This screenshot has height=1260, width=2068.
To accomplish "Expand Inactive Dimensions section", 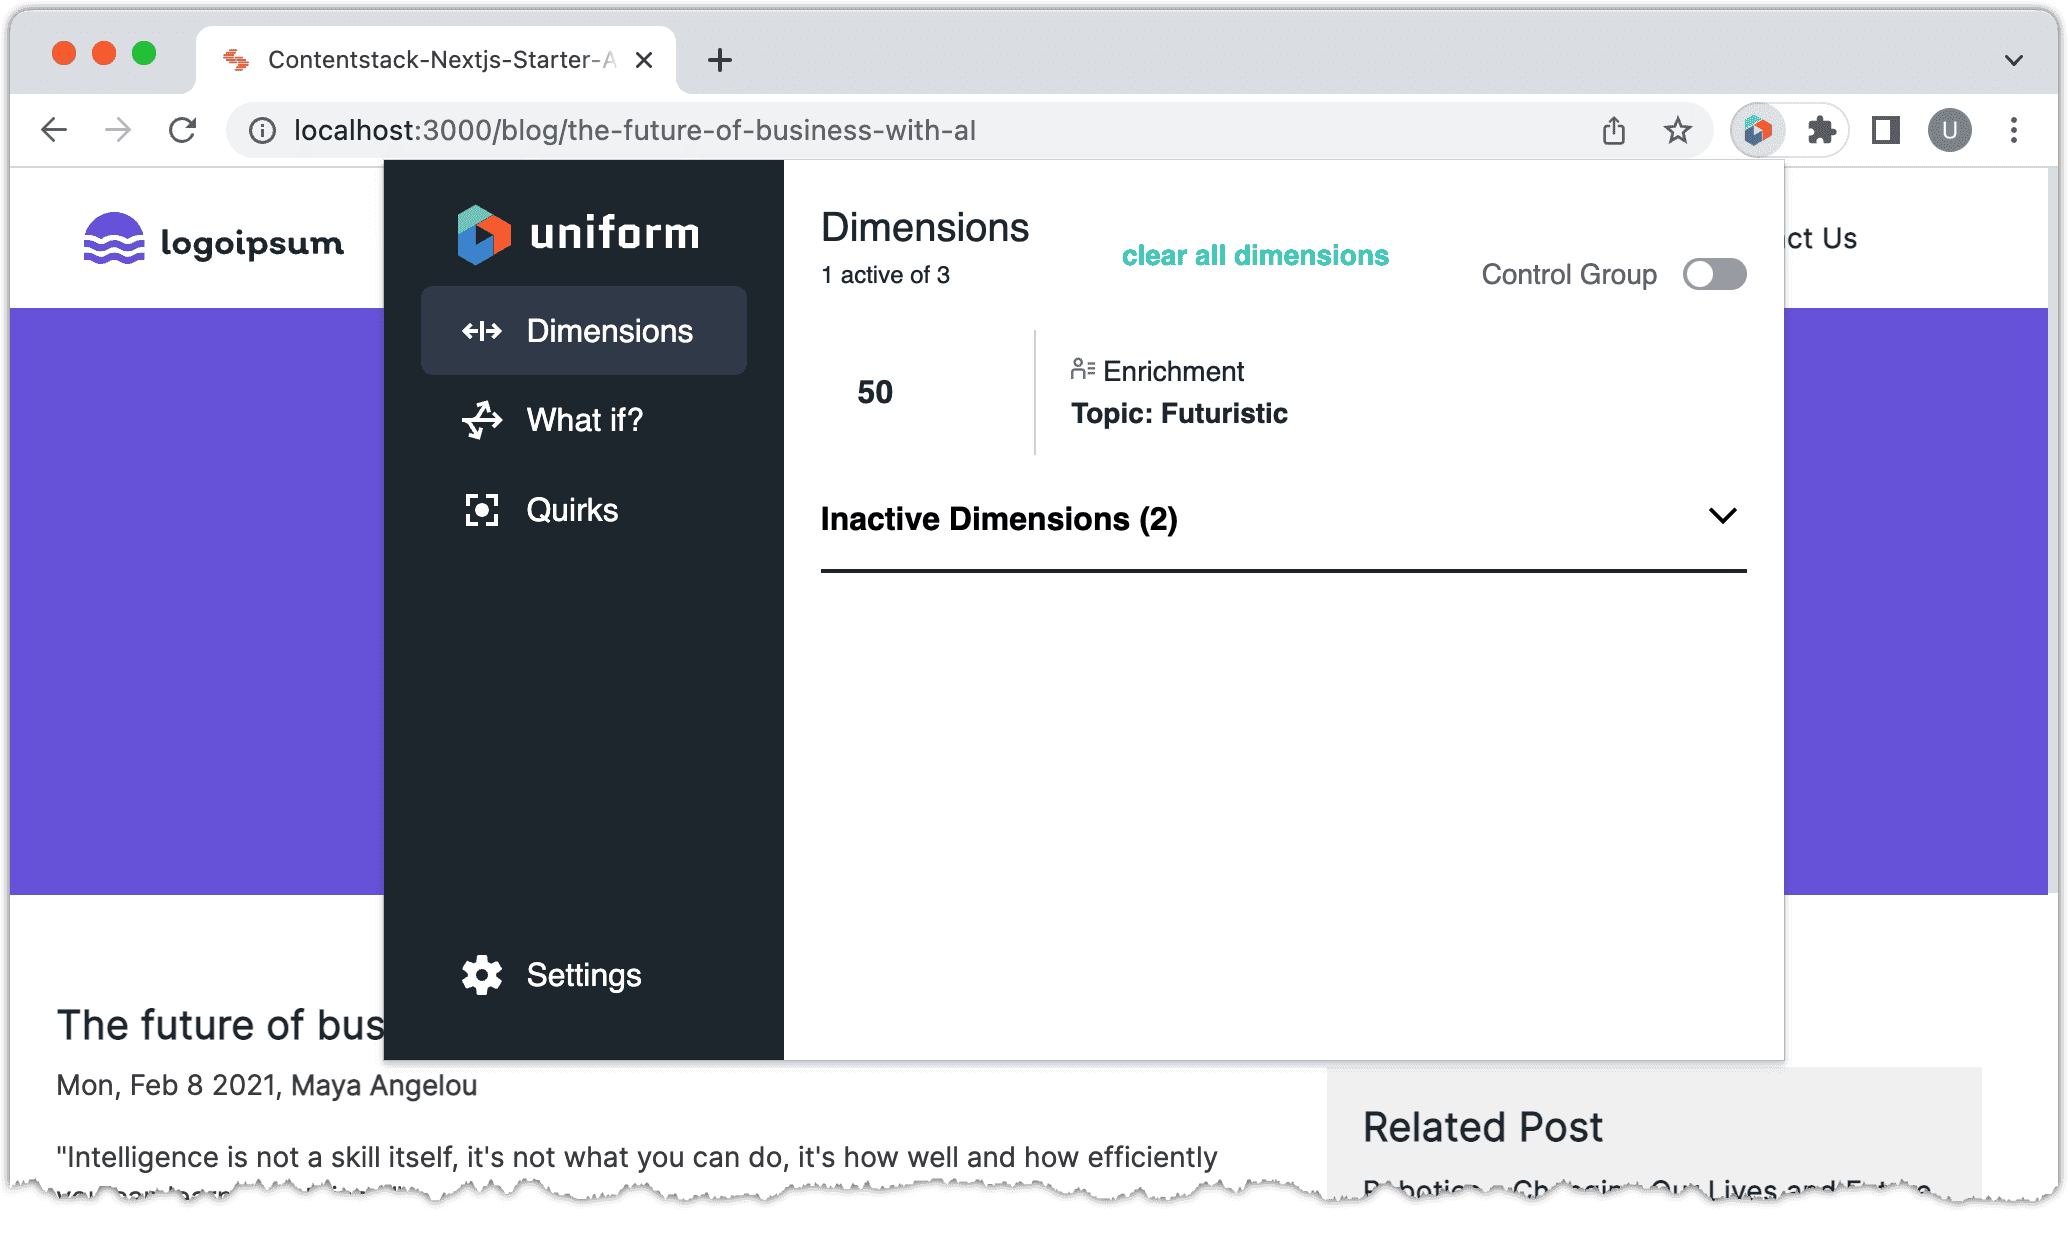I will [x=1722, y=517].
